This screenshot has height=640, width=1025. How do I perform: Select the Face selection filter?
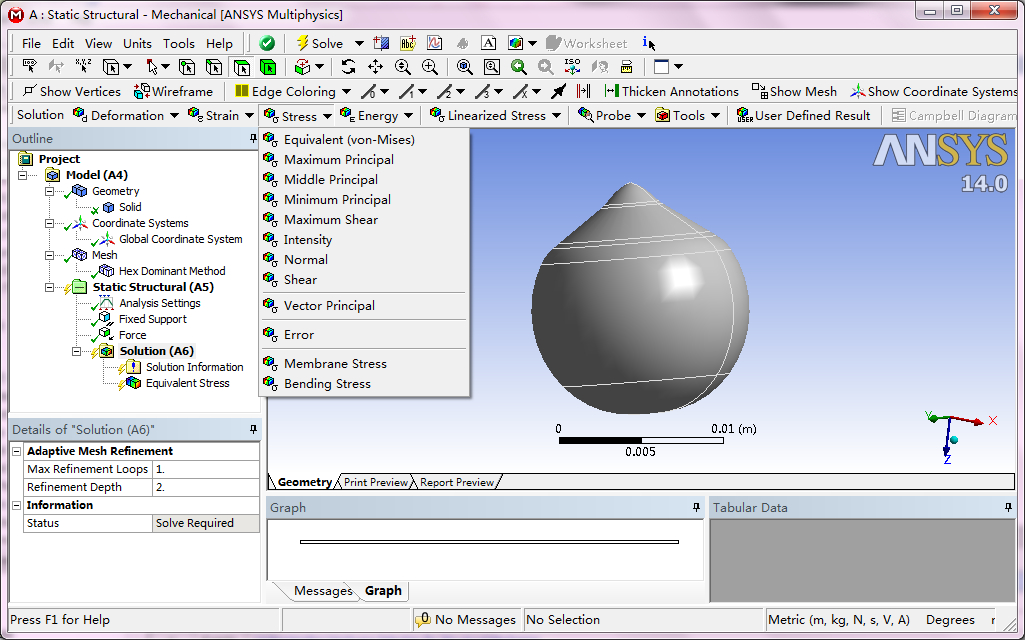point(241,67)
